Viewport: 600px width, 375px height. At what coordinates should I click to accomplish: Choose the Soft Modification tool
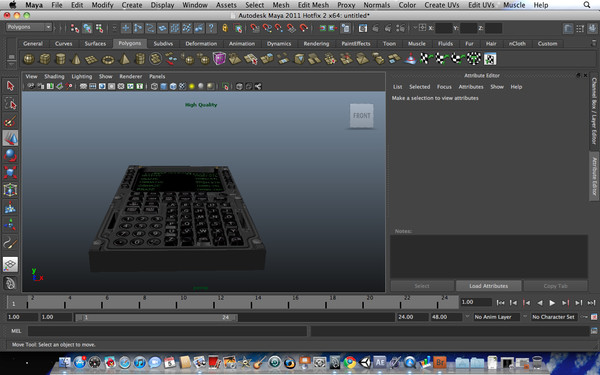tap(10, 207)
